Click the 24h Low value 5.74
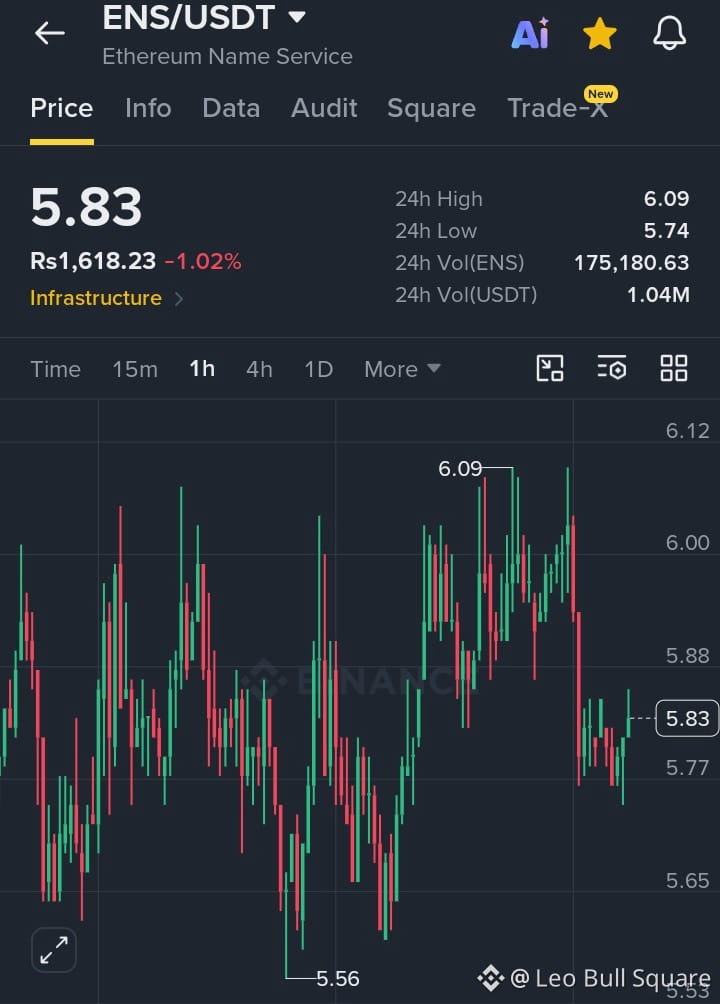This screenshot has height=1004, width=720. pyautogui.click(x=666, y=231)
